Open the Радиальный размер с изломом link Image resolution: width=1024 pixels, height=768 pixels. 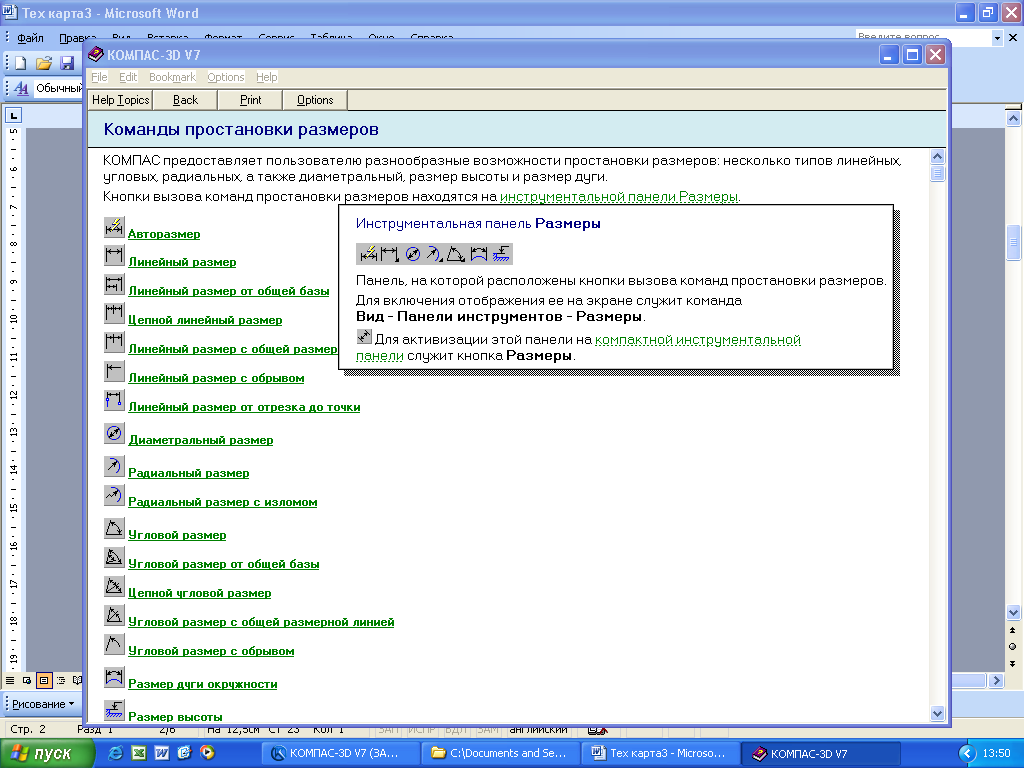tap(223, 502)
